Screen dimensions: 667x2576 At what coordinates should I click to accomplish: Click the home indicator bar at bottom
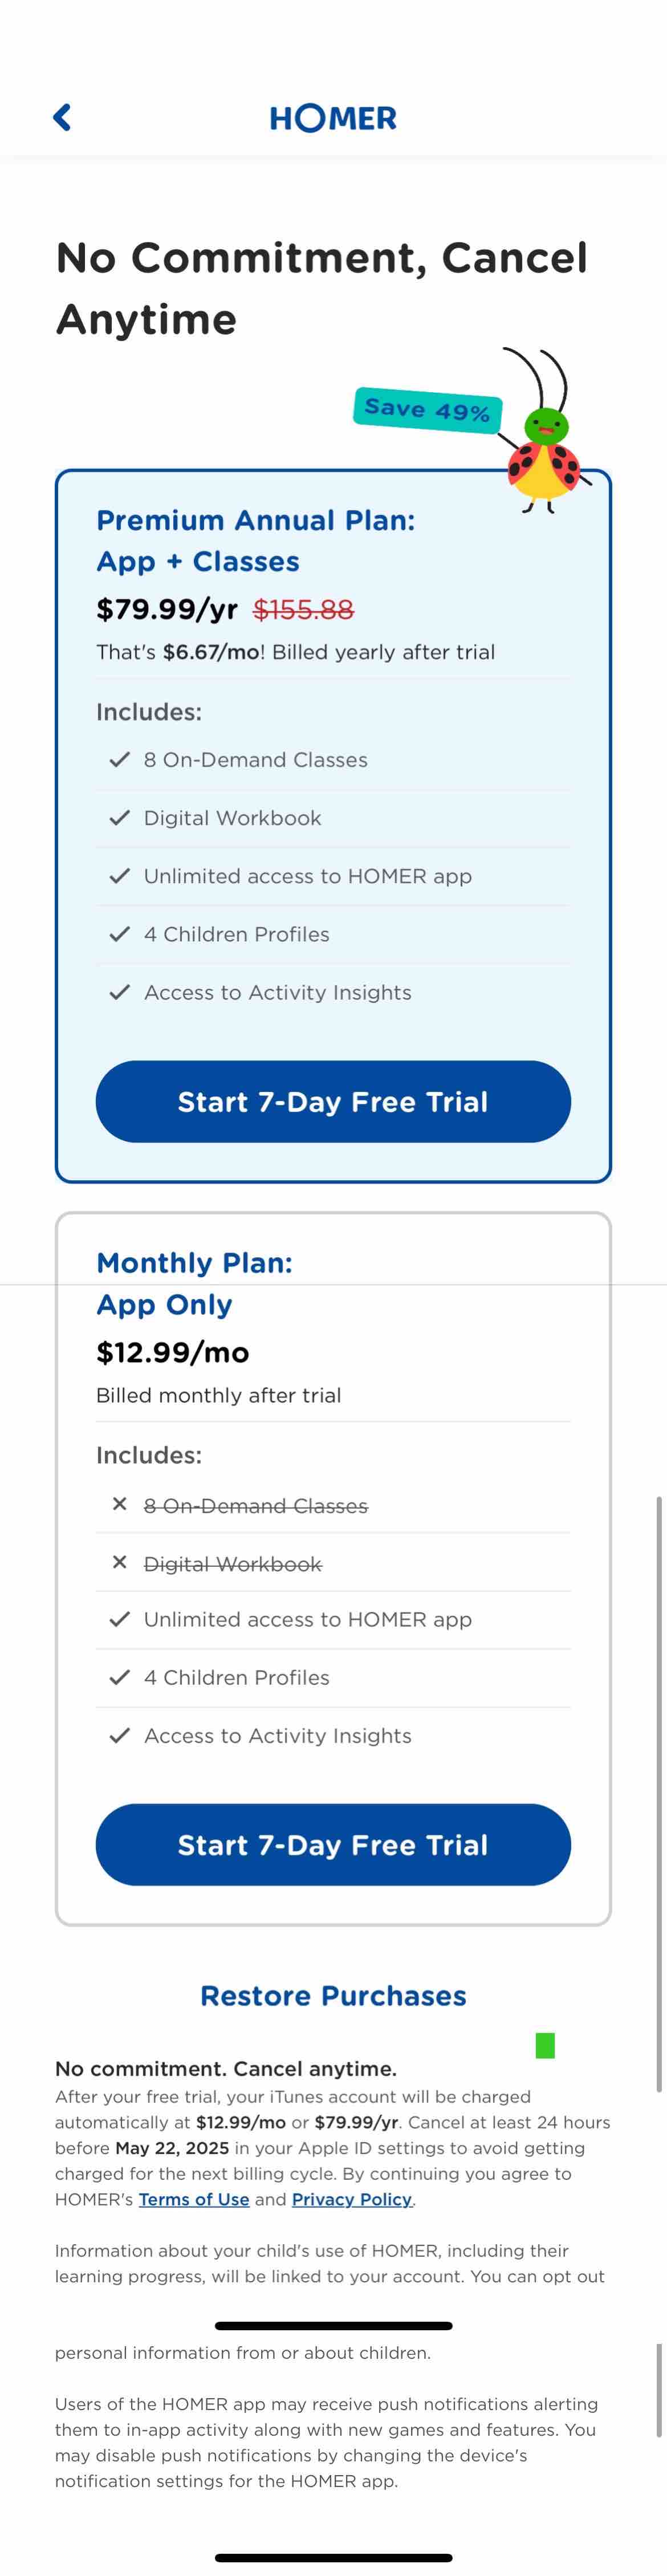point(333,2556)
